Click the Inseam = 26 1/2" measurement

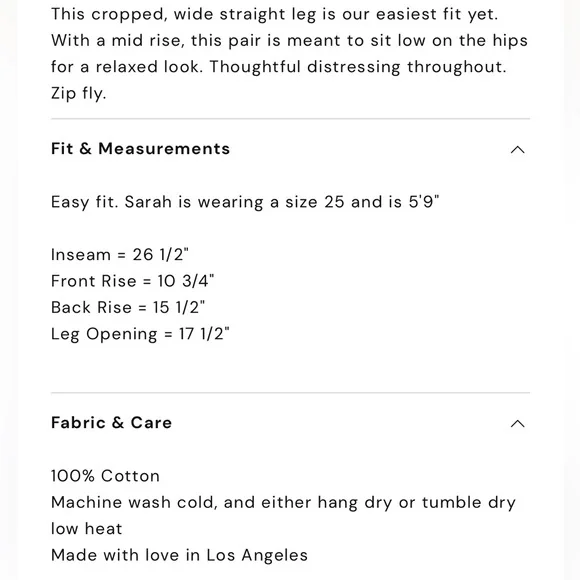(120, 254)
